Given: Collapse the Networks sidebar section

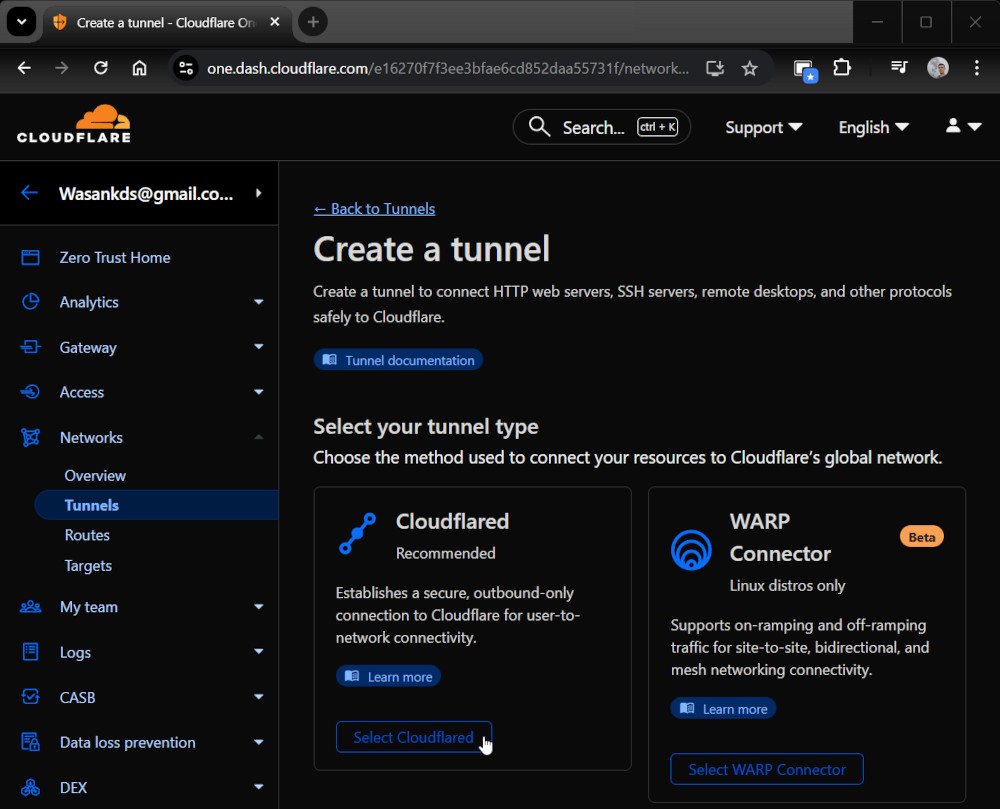Looking at the screenshot, I should coord(258,437).
